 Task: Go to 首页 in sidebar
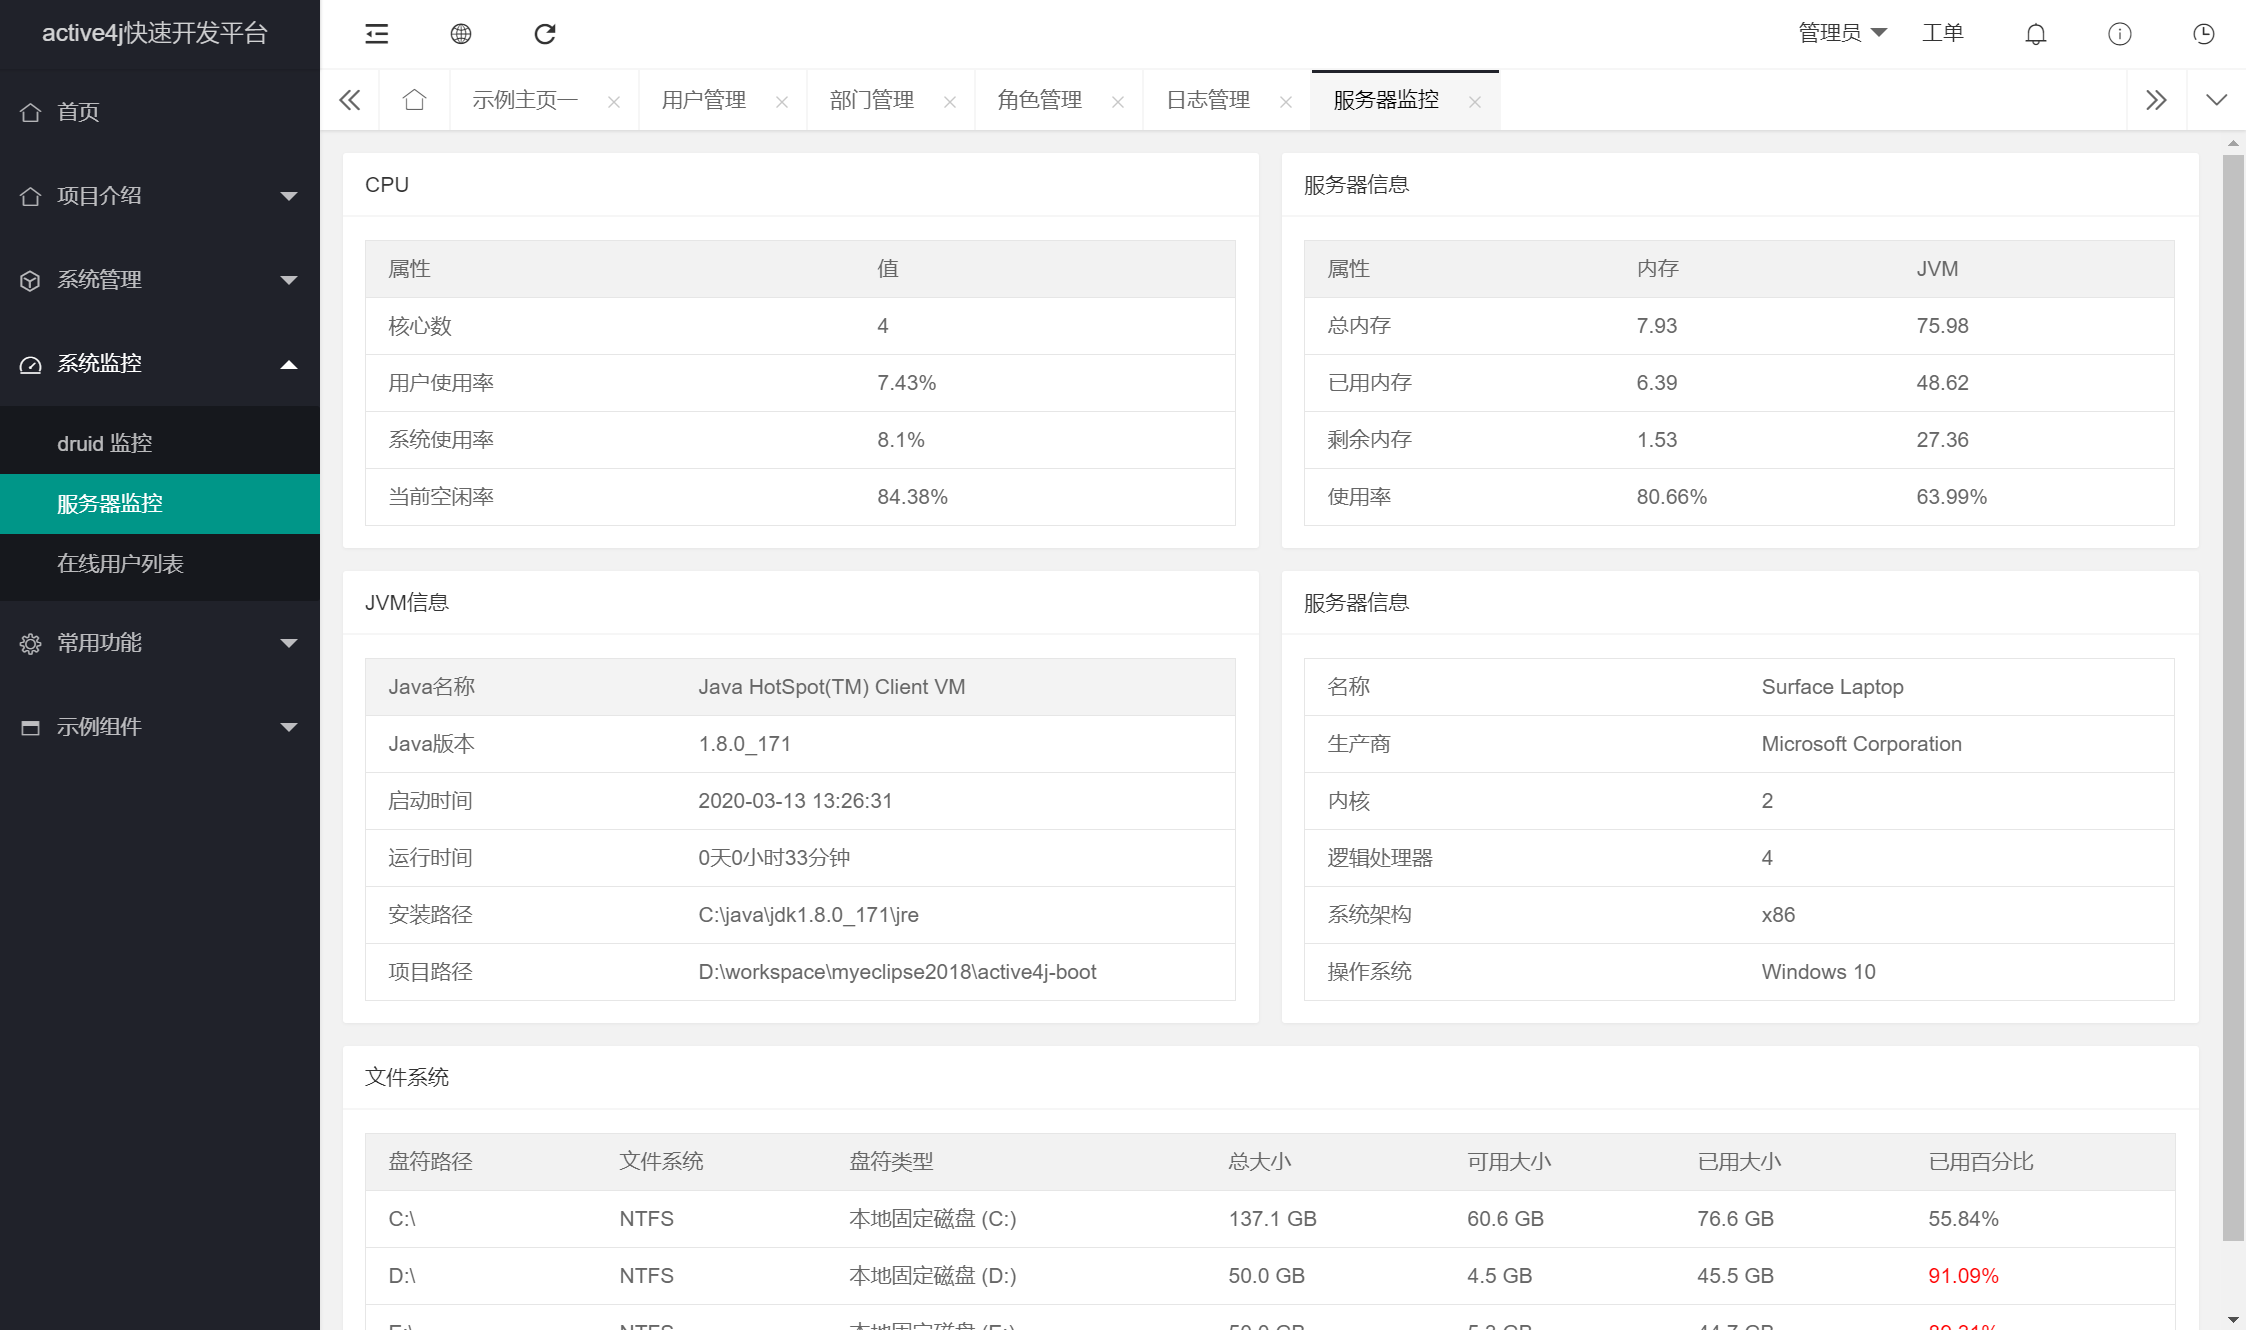click(x=160, y=112)
